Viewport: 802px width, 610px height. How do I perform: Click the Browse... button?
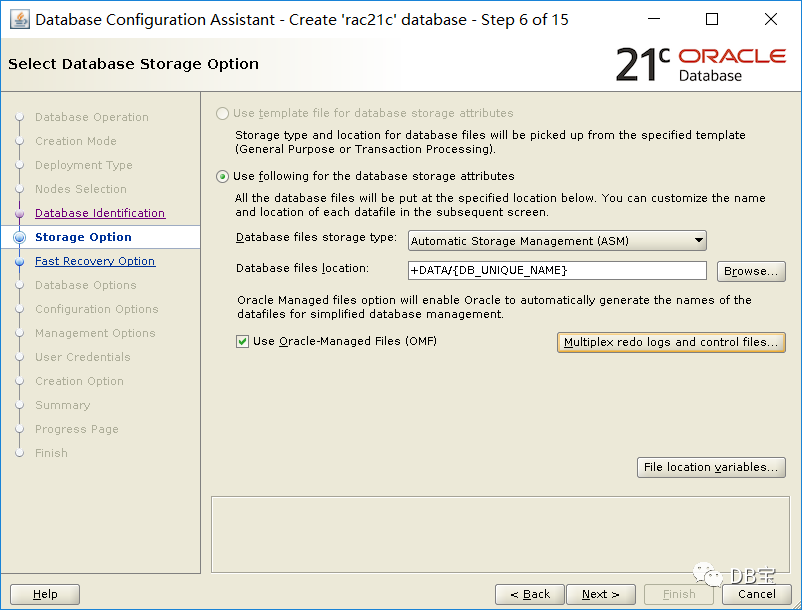pos(751,271)
